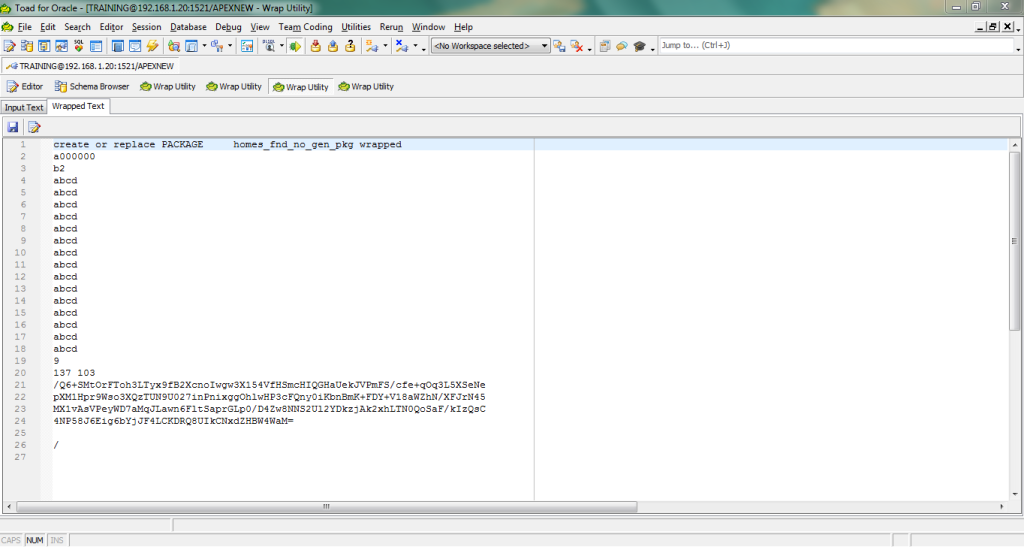Click the horizontal scrollbar left arrow
1024x547 pixels.
pyautogui.click(x=8, y=507)
